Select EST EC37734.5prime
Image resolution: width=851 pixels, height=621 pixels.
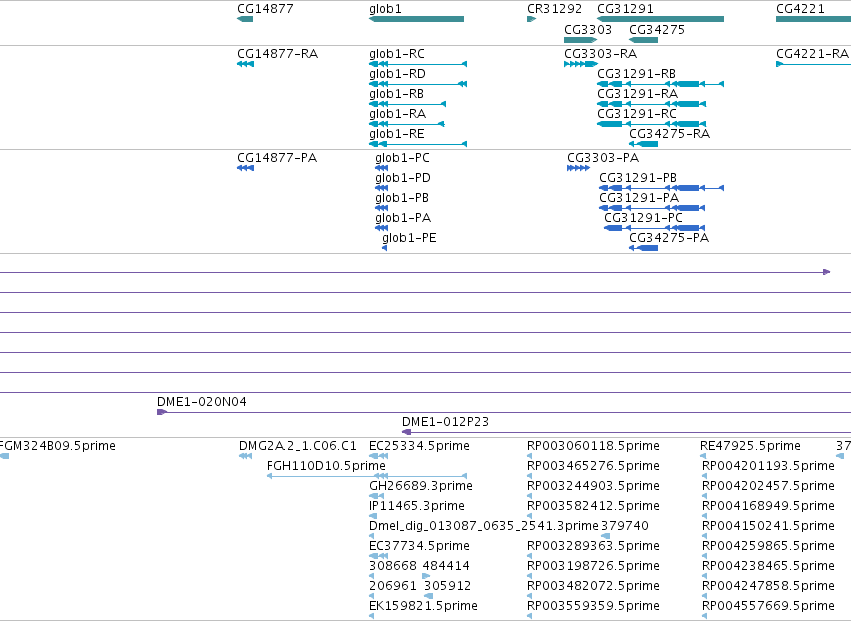(378, 556)
